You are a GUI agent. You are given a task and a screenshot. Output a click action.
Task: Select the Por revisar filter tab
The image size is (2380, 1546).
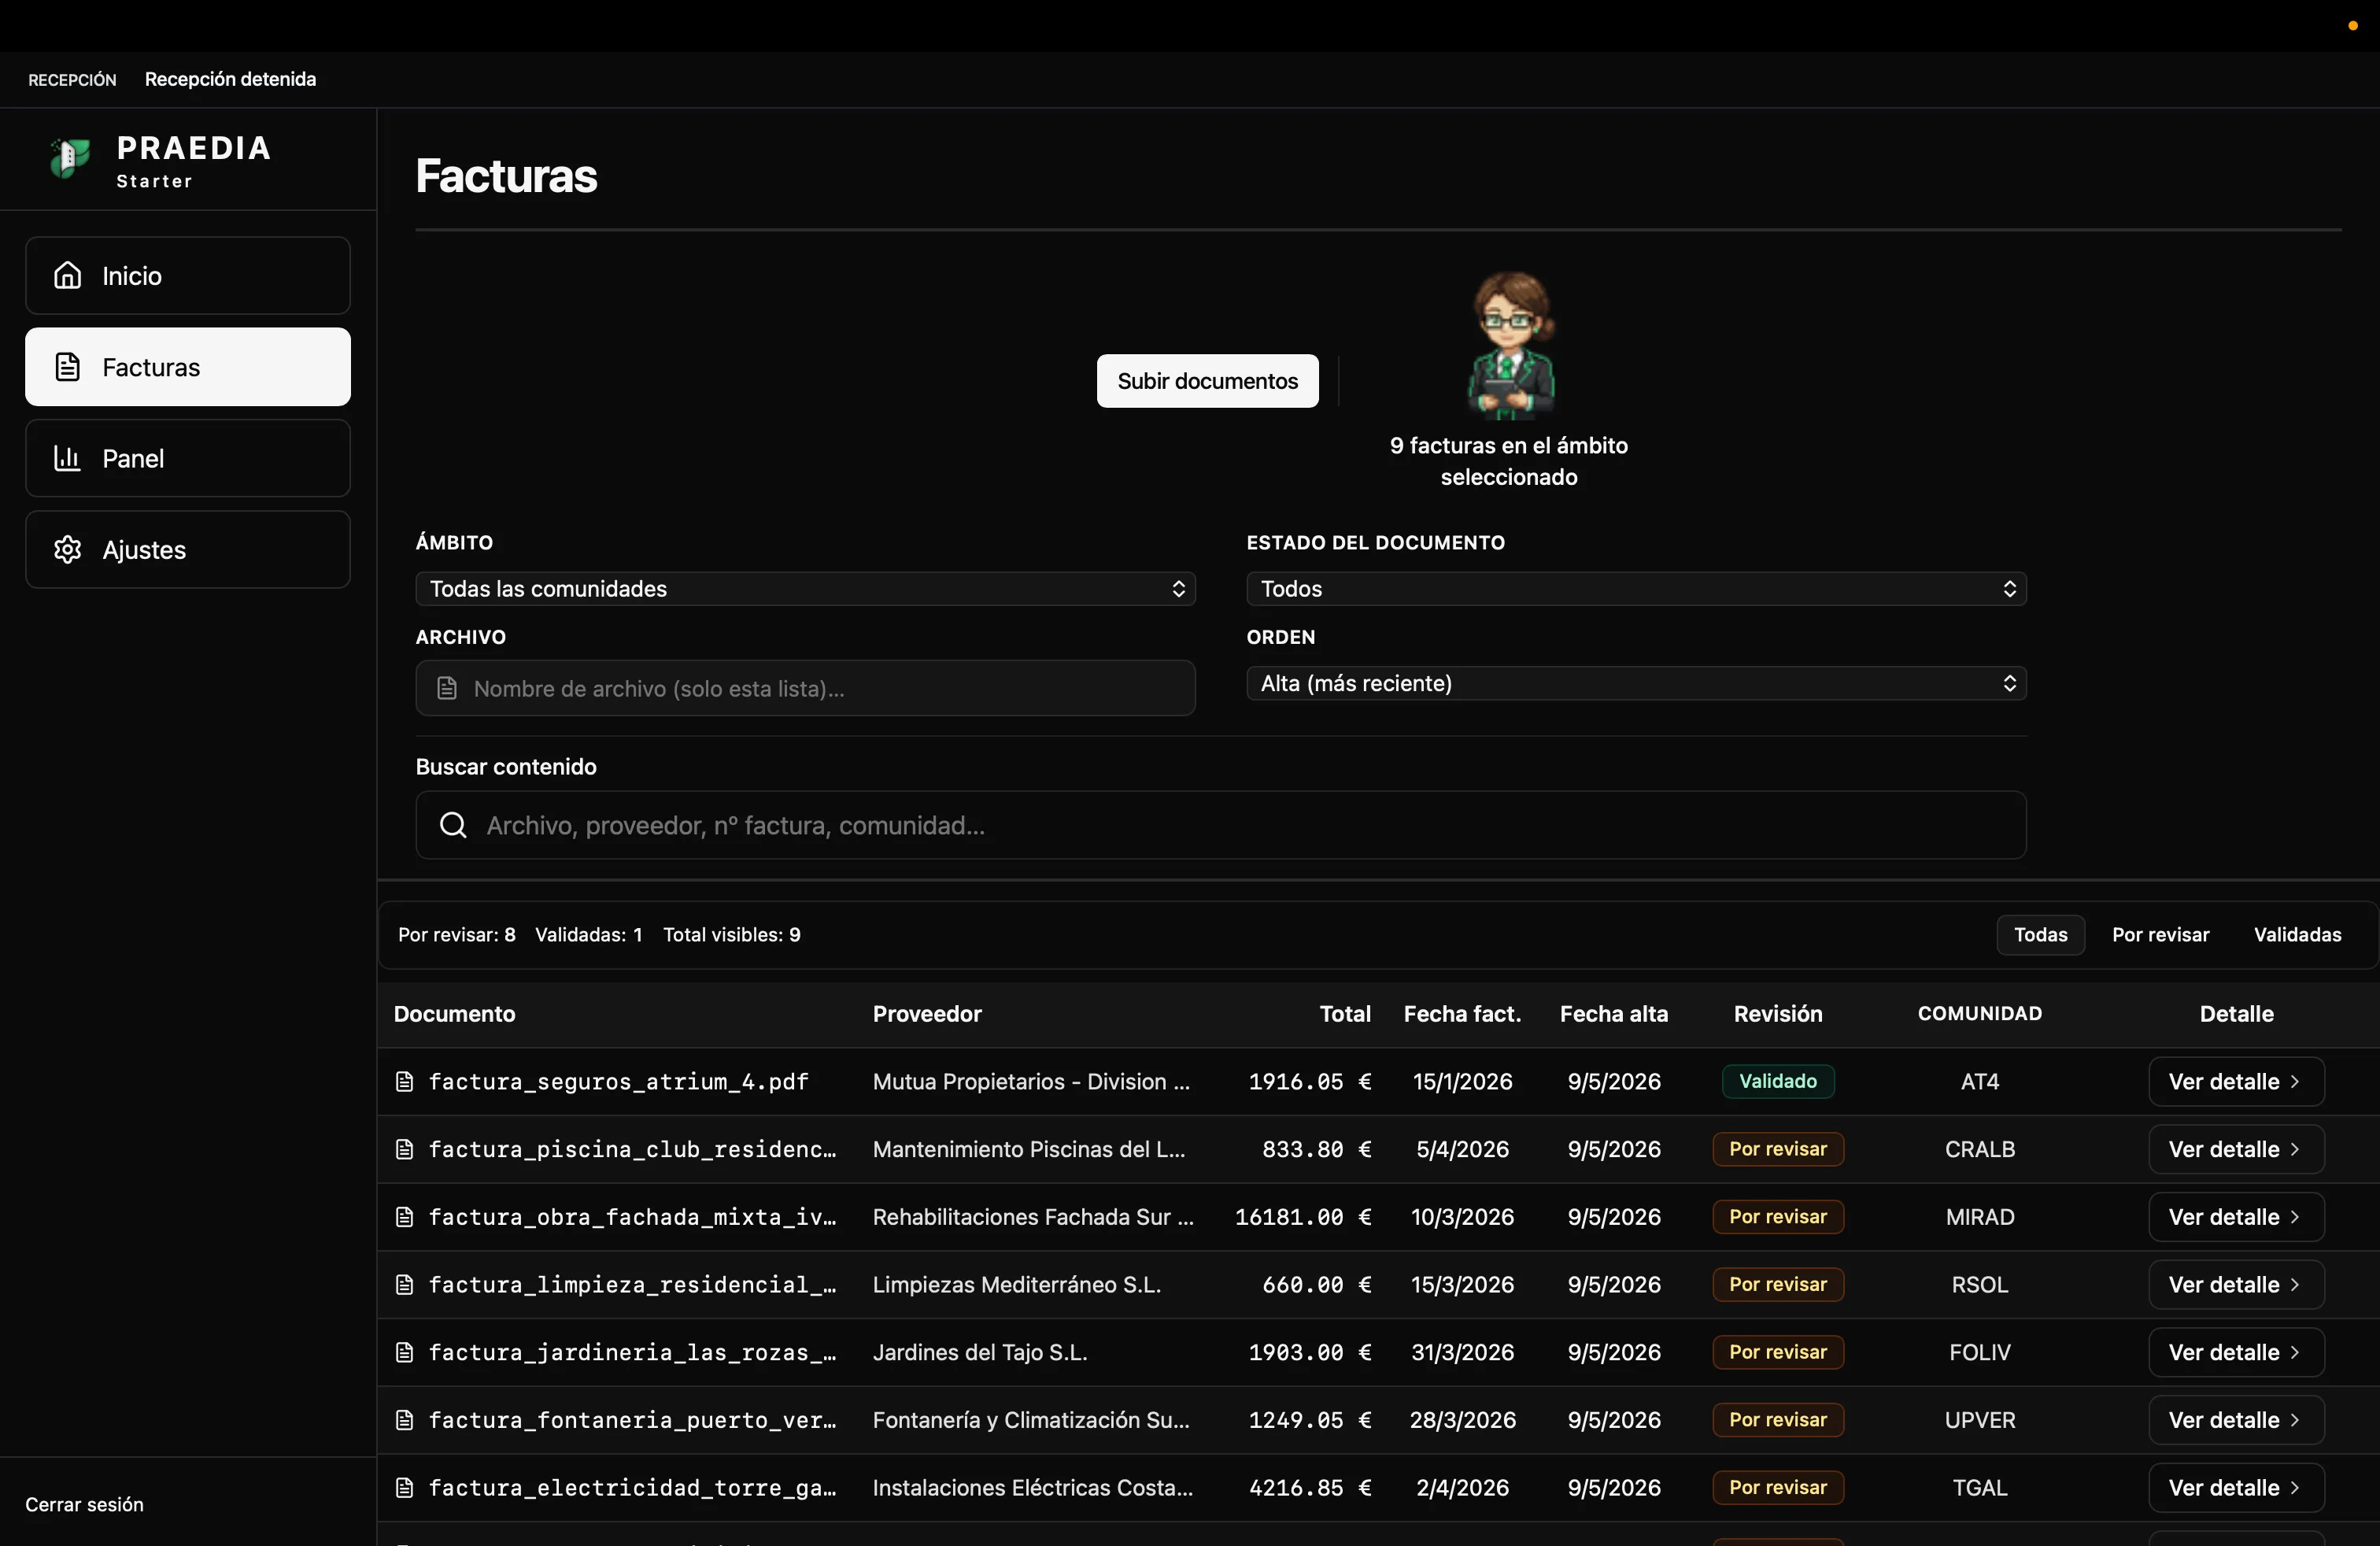tap(2160, 934)
